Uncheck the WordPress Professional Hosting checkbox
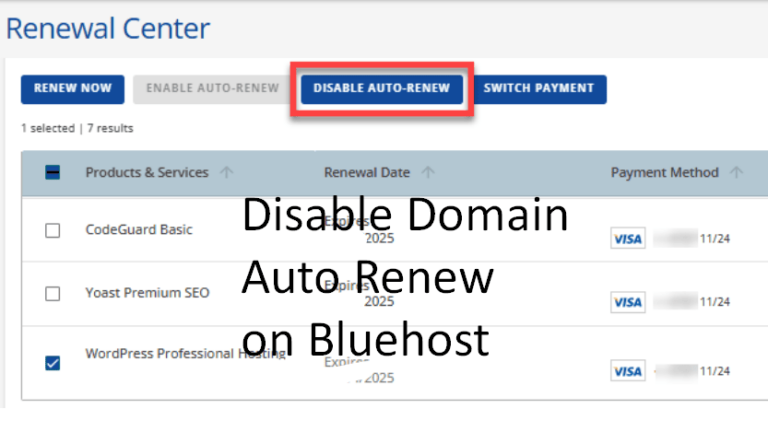The image size is (768, 432). pyautogui.click(x=52, y=363)
